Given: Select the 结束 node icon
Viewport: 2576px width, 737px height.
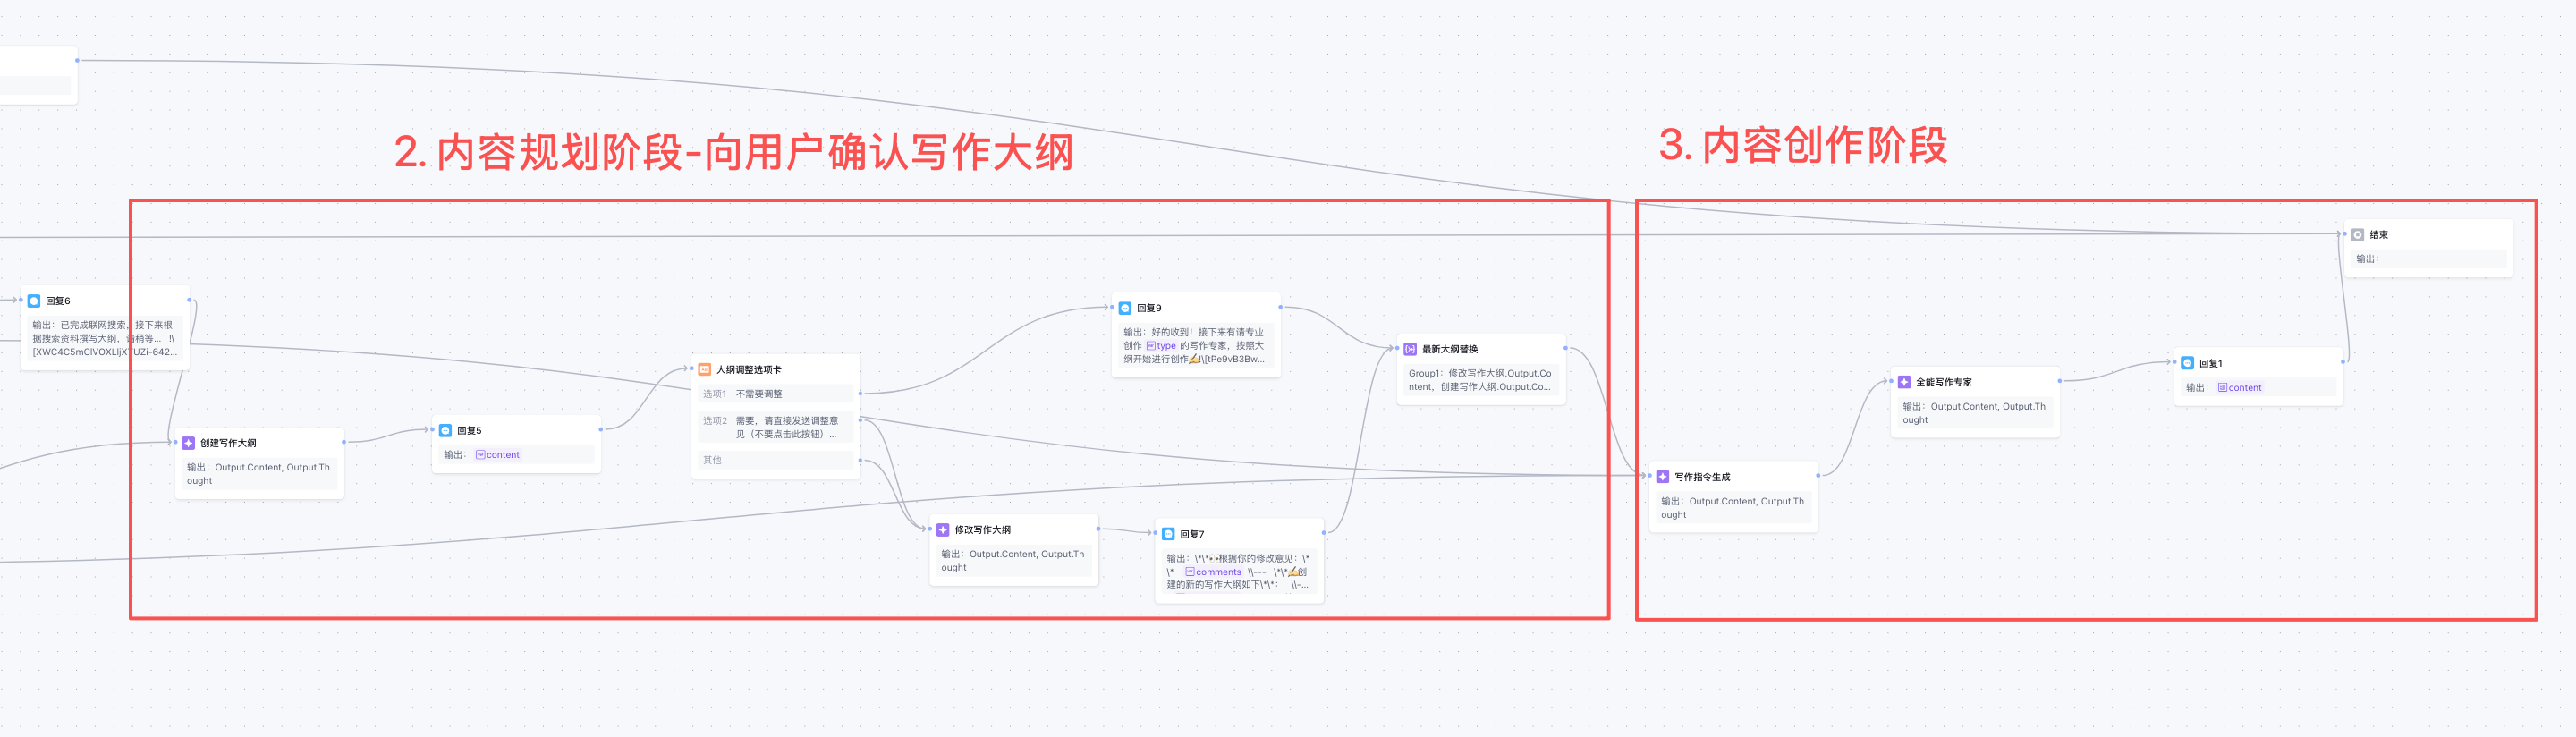Looking at the screenshot, I should tap(2357, 235).
